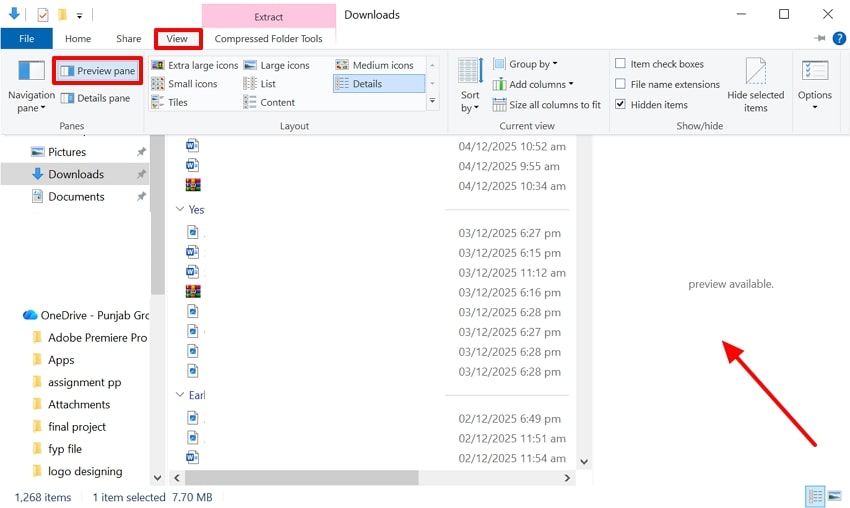Collapse the Earlier group chevron
The width and height of the screenshot is (850, 508).
(180, 394)
